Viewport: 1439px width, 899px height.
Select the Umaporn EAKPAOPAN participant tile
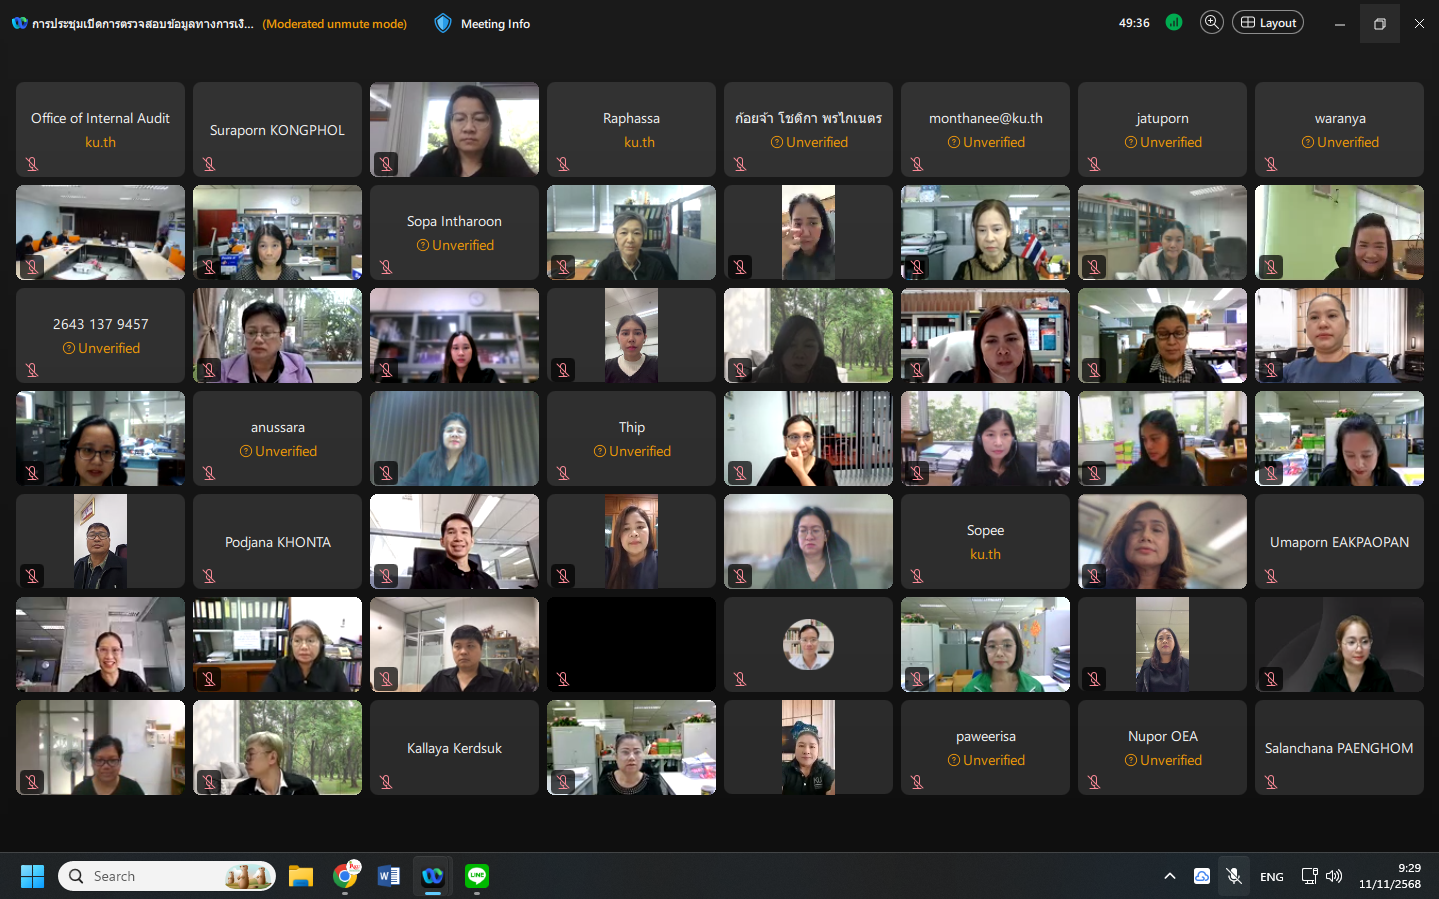click(1338, 542)
